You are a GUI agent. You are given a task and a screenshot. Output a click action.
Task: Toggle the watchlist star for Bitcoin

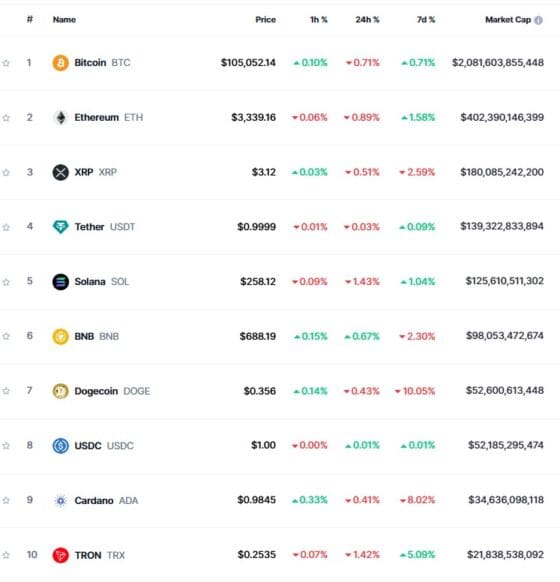pos(6,63)
